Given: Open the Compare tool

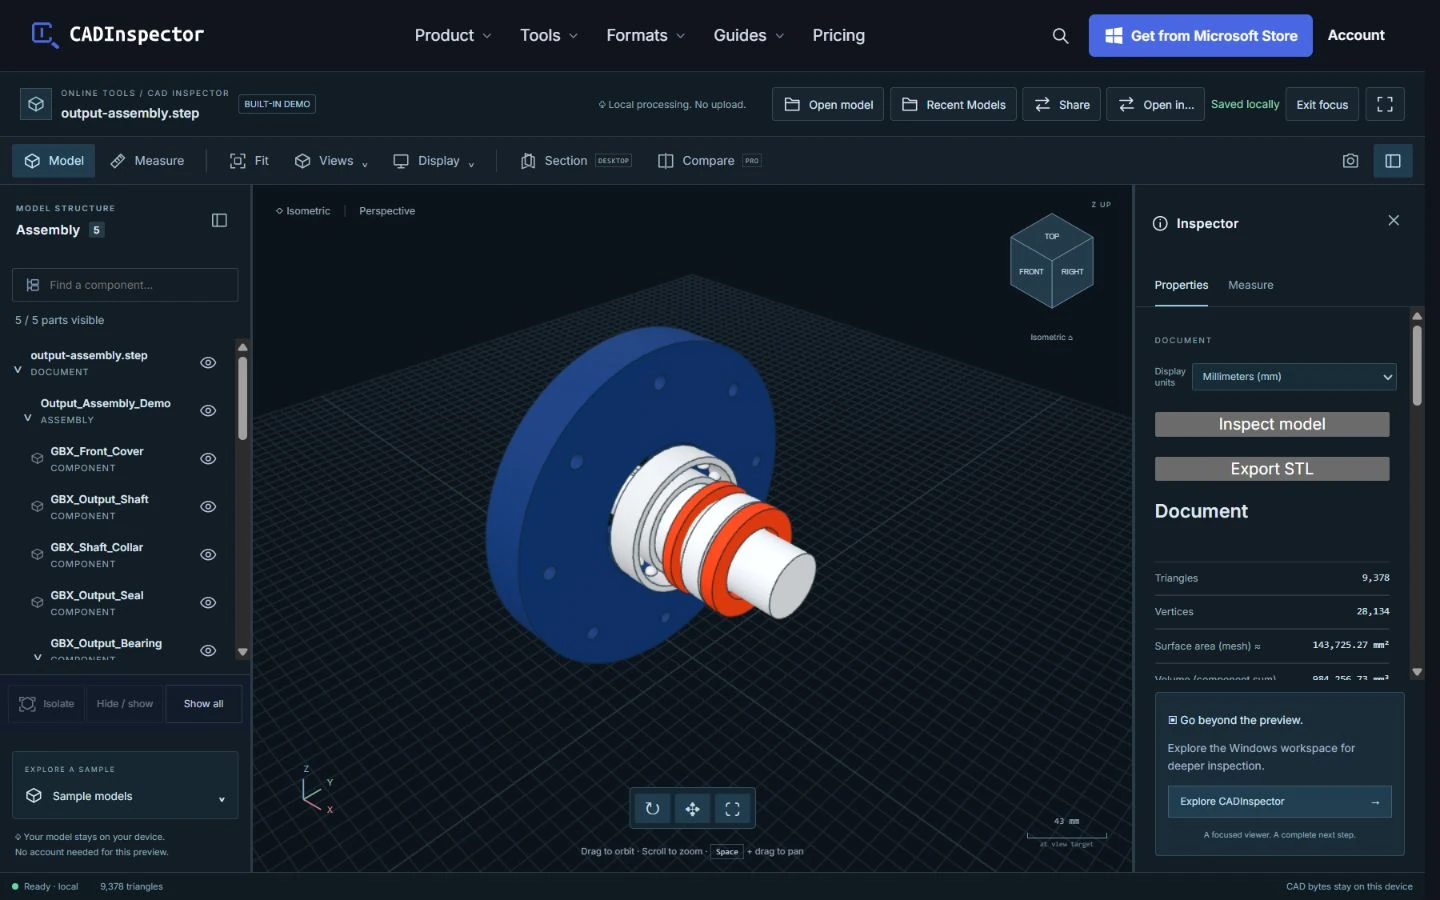Looking at the screenshot, I should pyautogui.click(x=710, y=161).
